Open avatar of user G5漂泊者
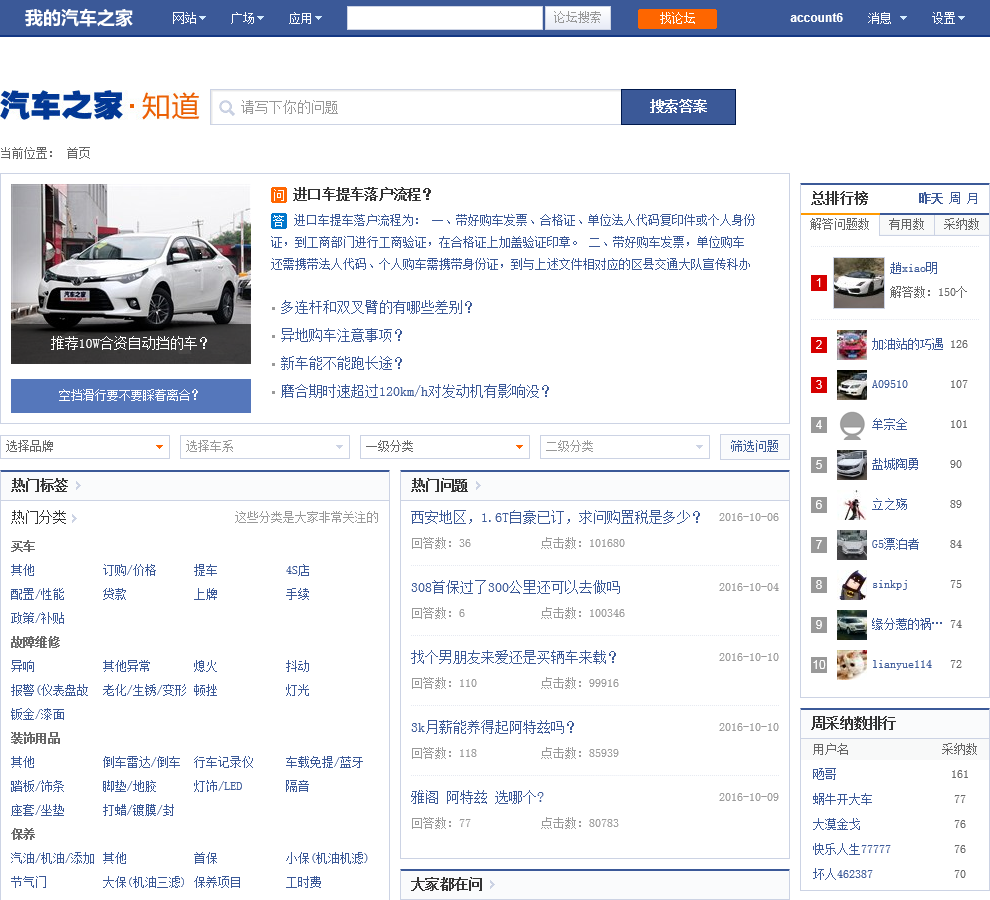The width and height of the screenshot is (990, 900). pyautogui.click(x=852, y=544)
